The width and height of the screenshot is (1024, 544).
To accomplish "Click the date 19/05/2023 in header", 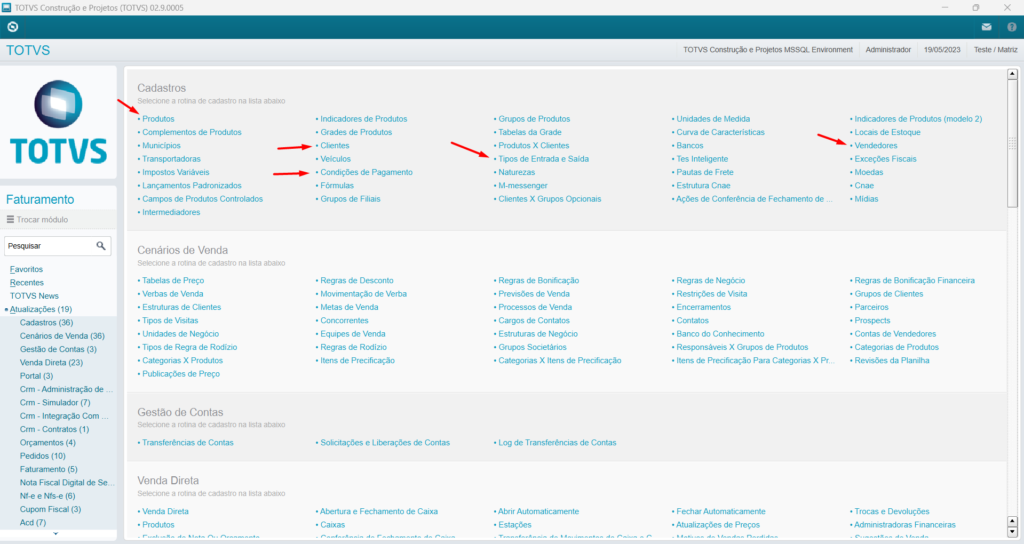I will 942,50.
